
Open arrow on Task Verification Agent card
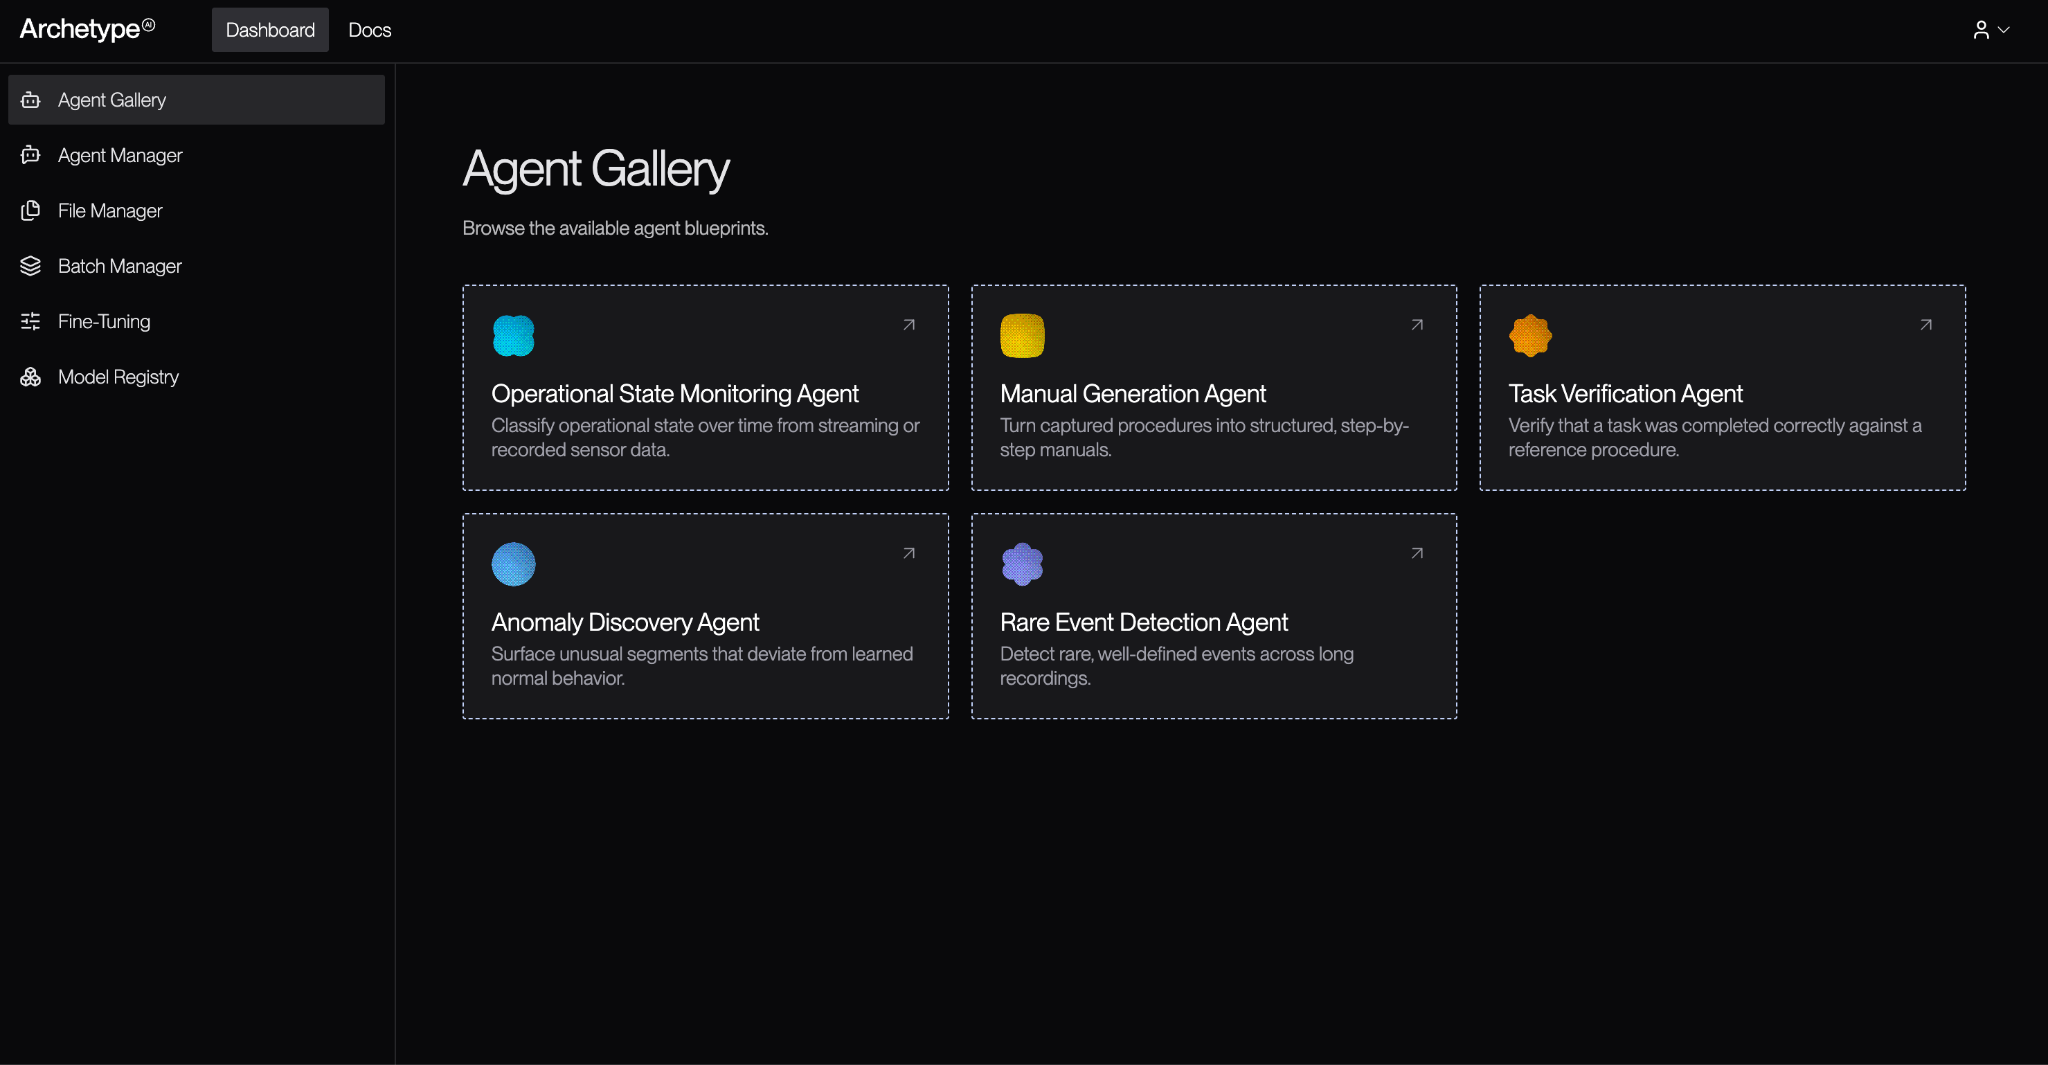click(1926, 325)
